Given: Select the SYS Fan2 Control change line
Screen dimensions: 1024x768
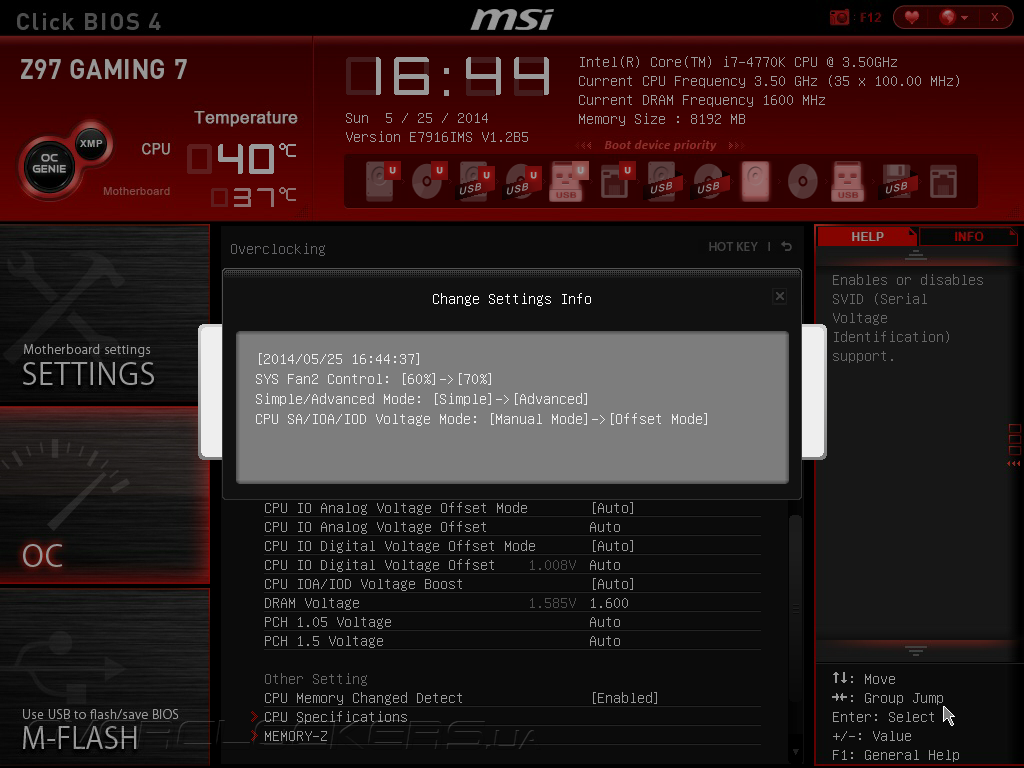Looking at the screenshot, I should tap(374, 379).
